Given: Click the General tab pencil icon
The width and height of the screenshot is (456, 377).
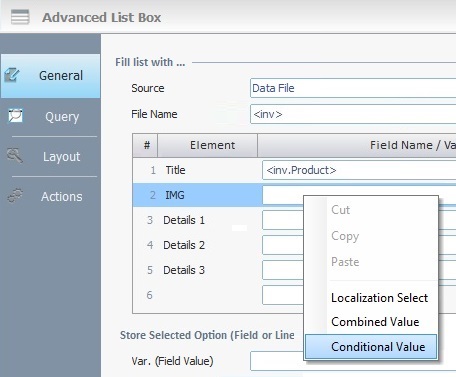Looking at the screenshot, I should (12, 75).
